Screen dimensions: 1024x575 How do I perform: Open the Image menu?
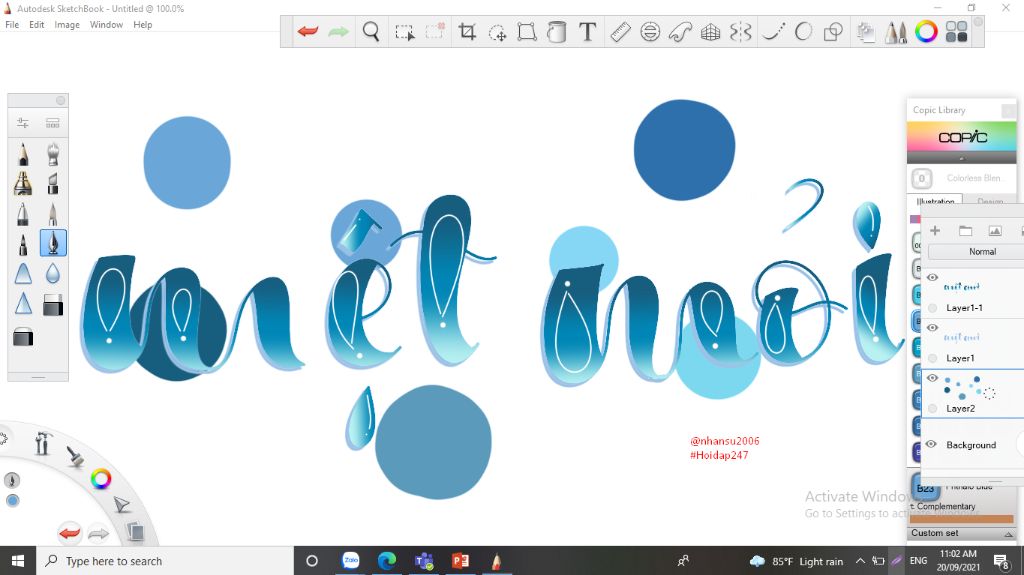(x=67, y=25)
